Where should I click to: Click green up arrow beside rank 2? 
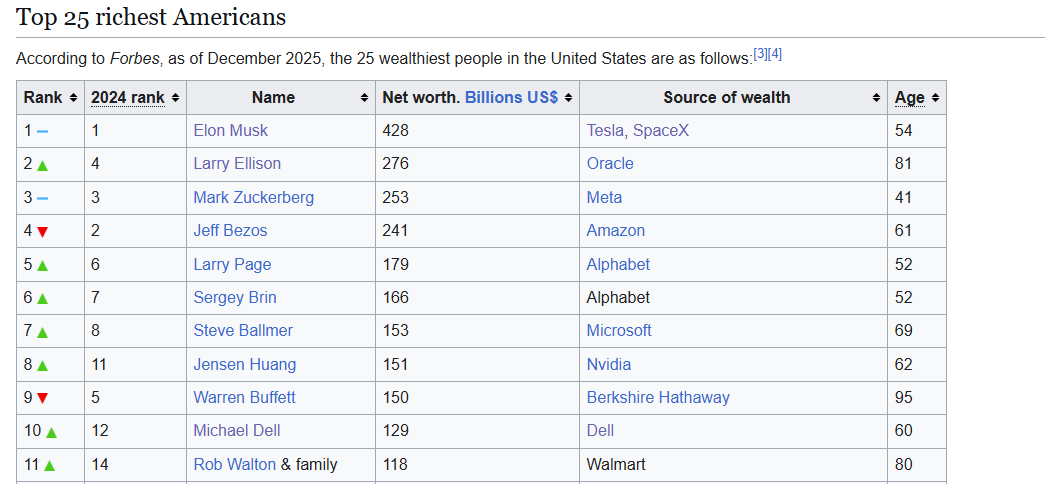43,165
